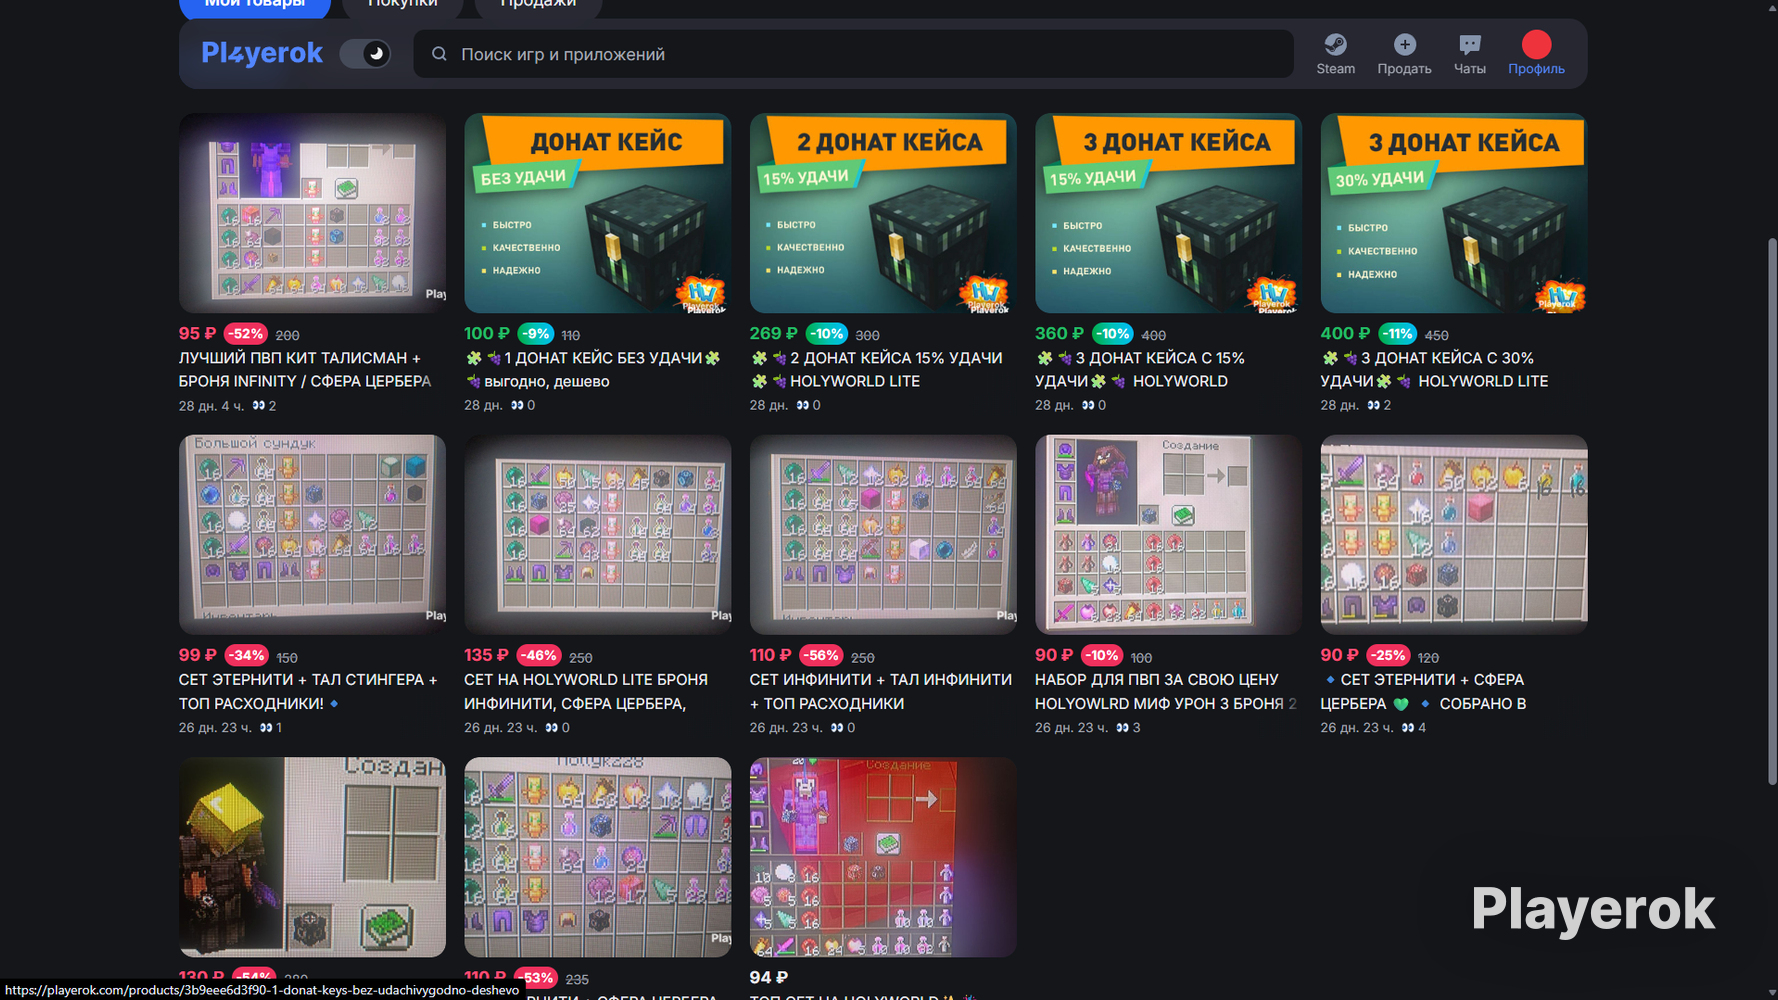
Task: Open the Профиль red avatar
Action: (x=1536, y=44)
